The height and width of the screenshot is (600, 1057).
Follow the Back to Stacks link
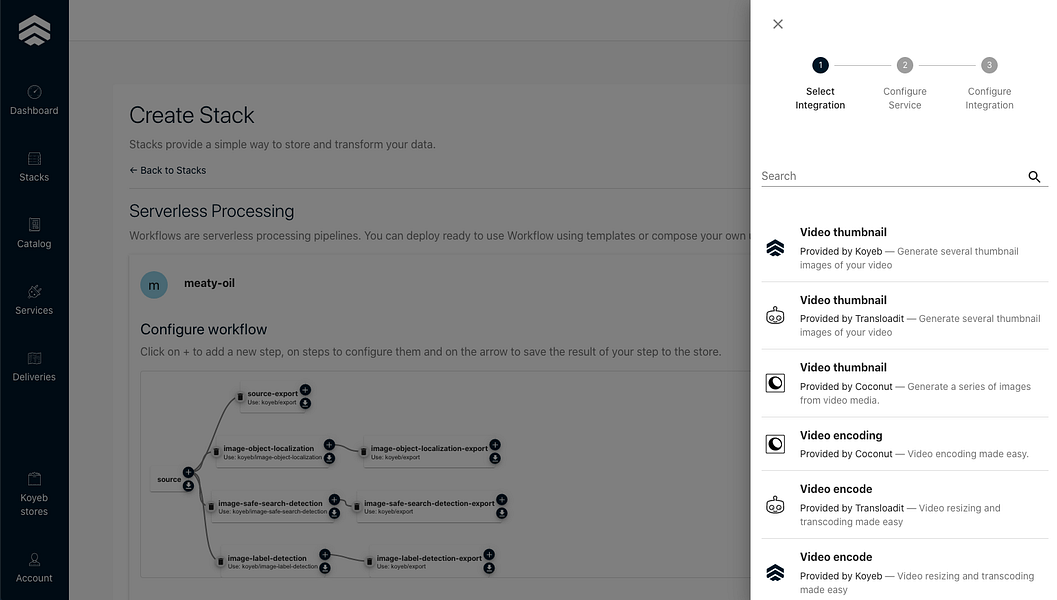click(168, 170)
